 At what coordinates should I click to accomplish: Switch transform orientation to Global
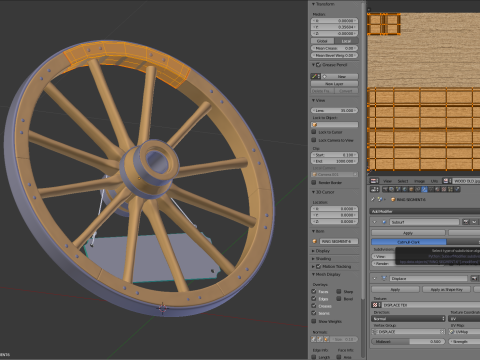click(323, 41)
